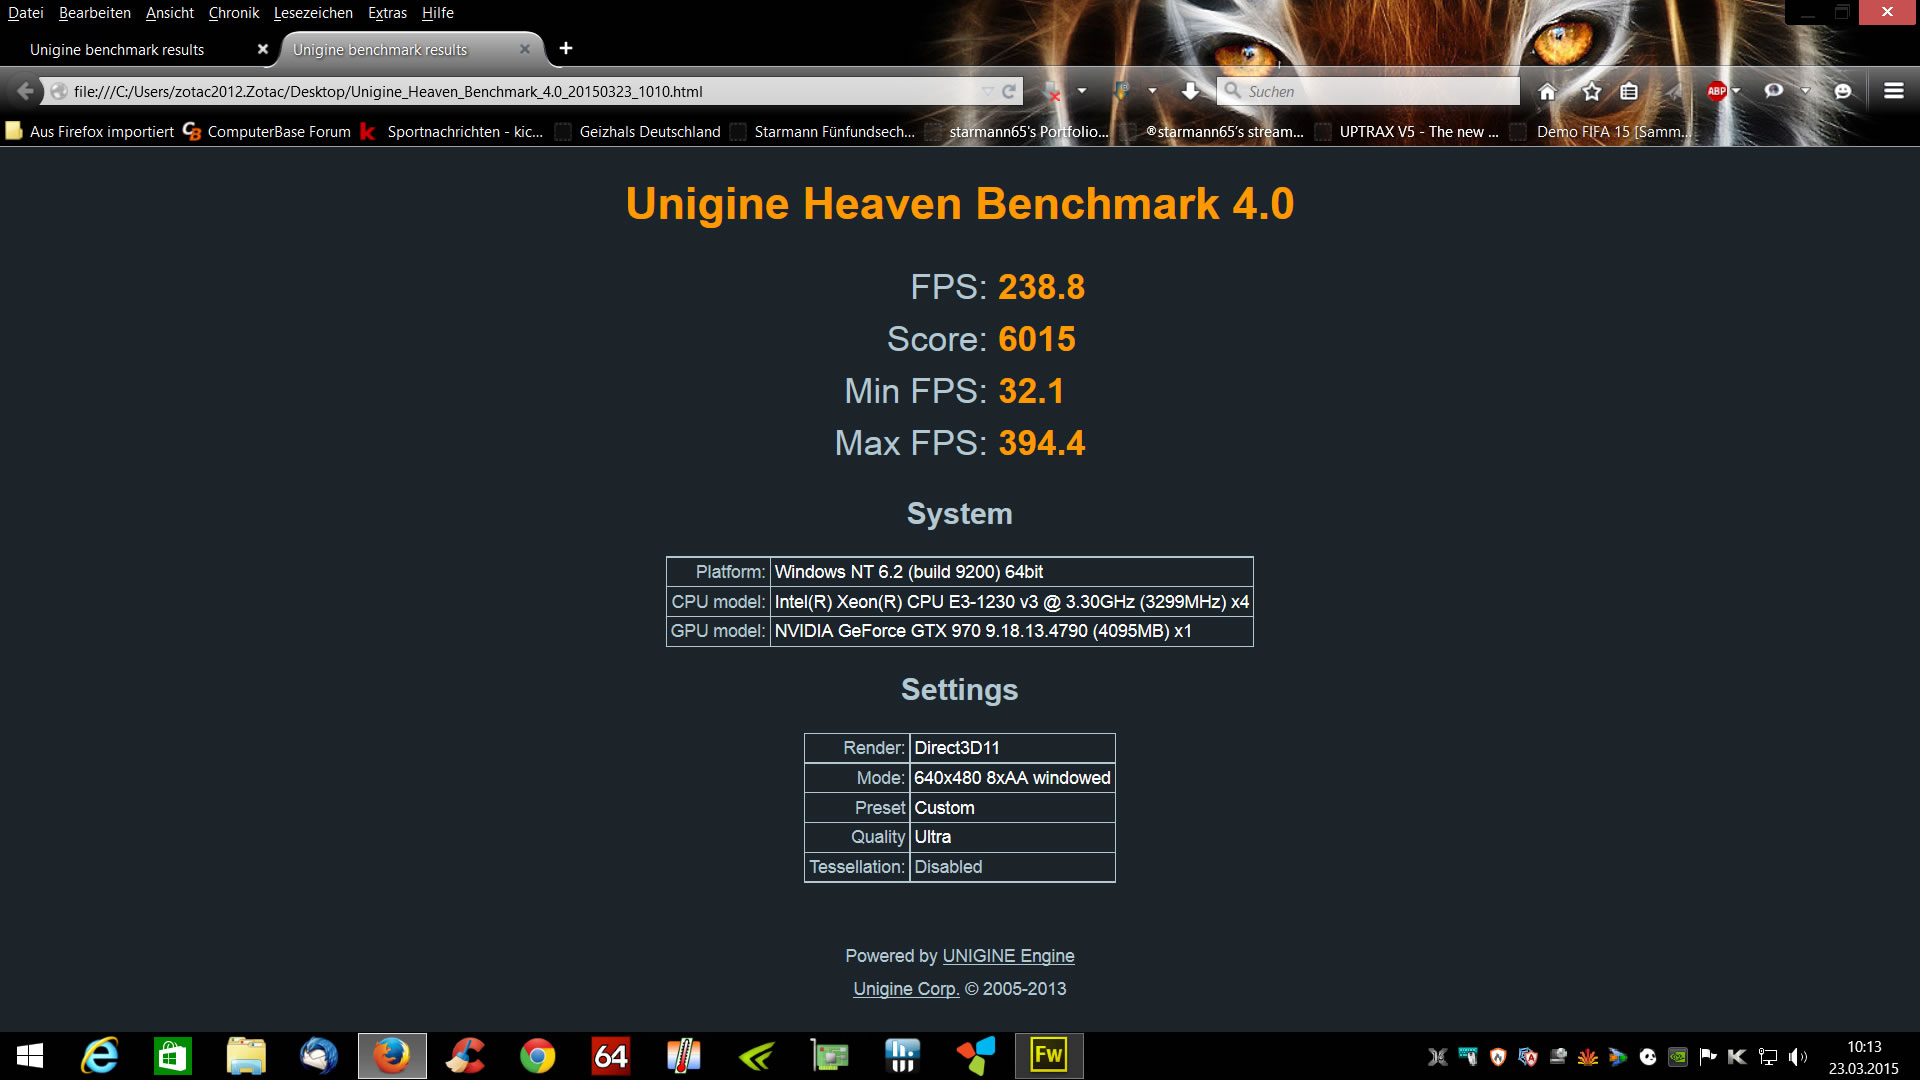Open a new tab with the plus button
Viewport: 1920px width, 1080px height.
click(566, 48)
